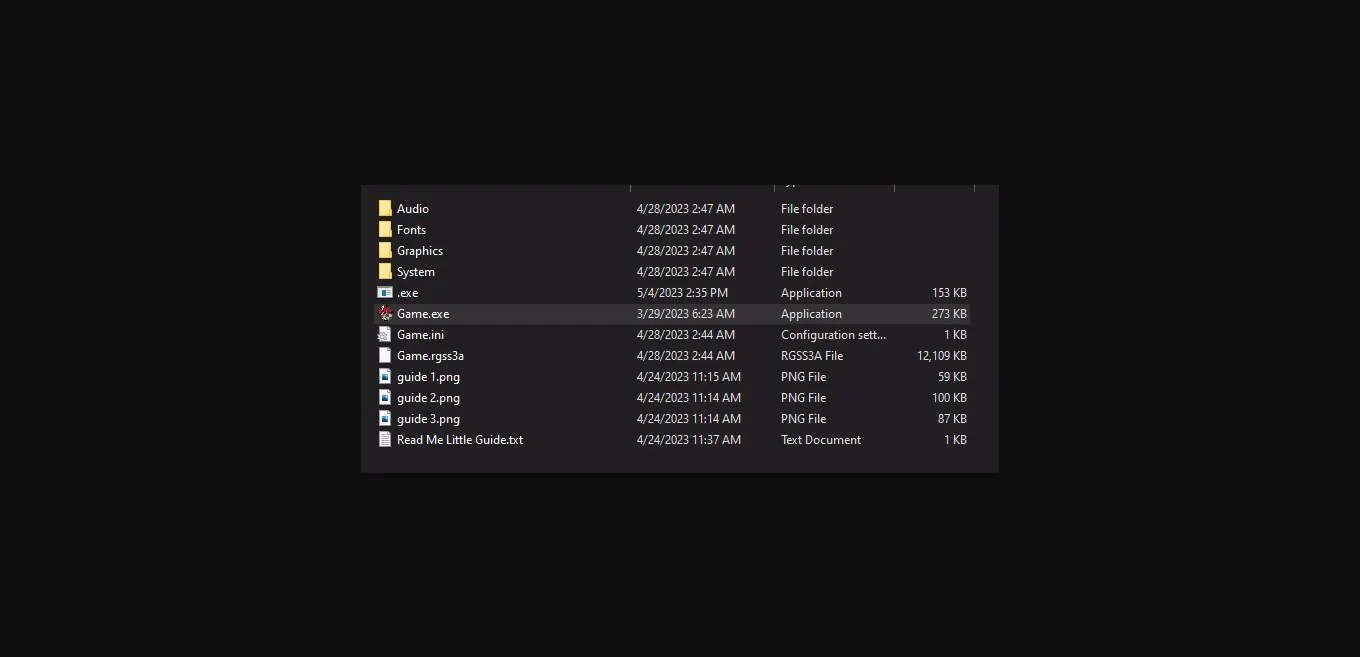
Task: Click the Game.ini gear file icon
Action: (385, 335)
